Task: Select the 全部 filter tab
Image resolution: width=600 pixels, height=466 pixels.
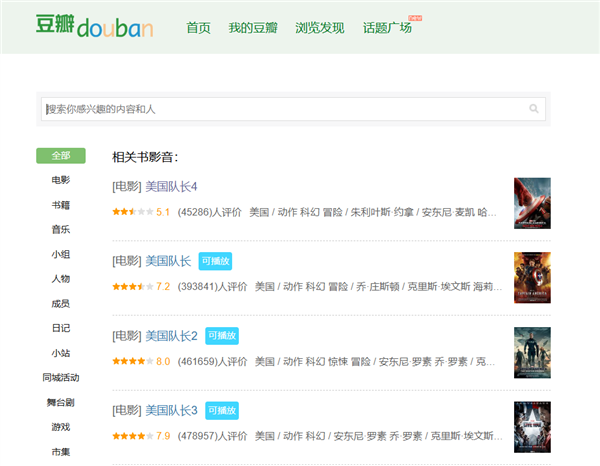Action: click(x=61, y=156)
